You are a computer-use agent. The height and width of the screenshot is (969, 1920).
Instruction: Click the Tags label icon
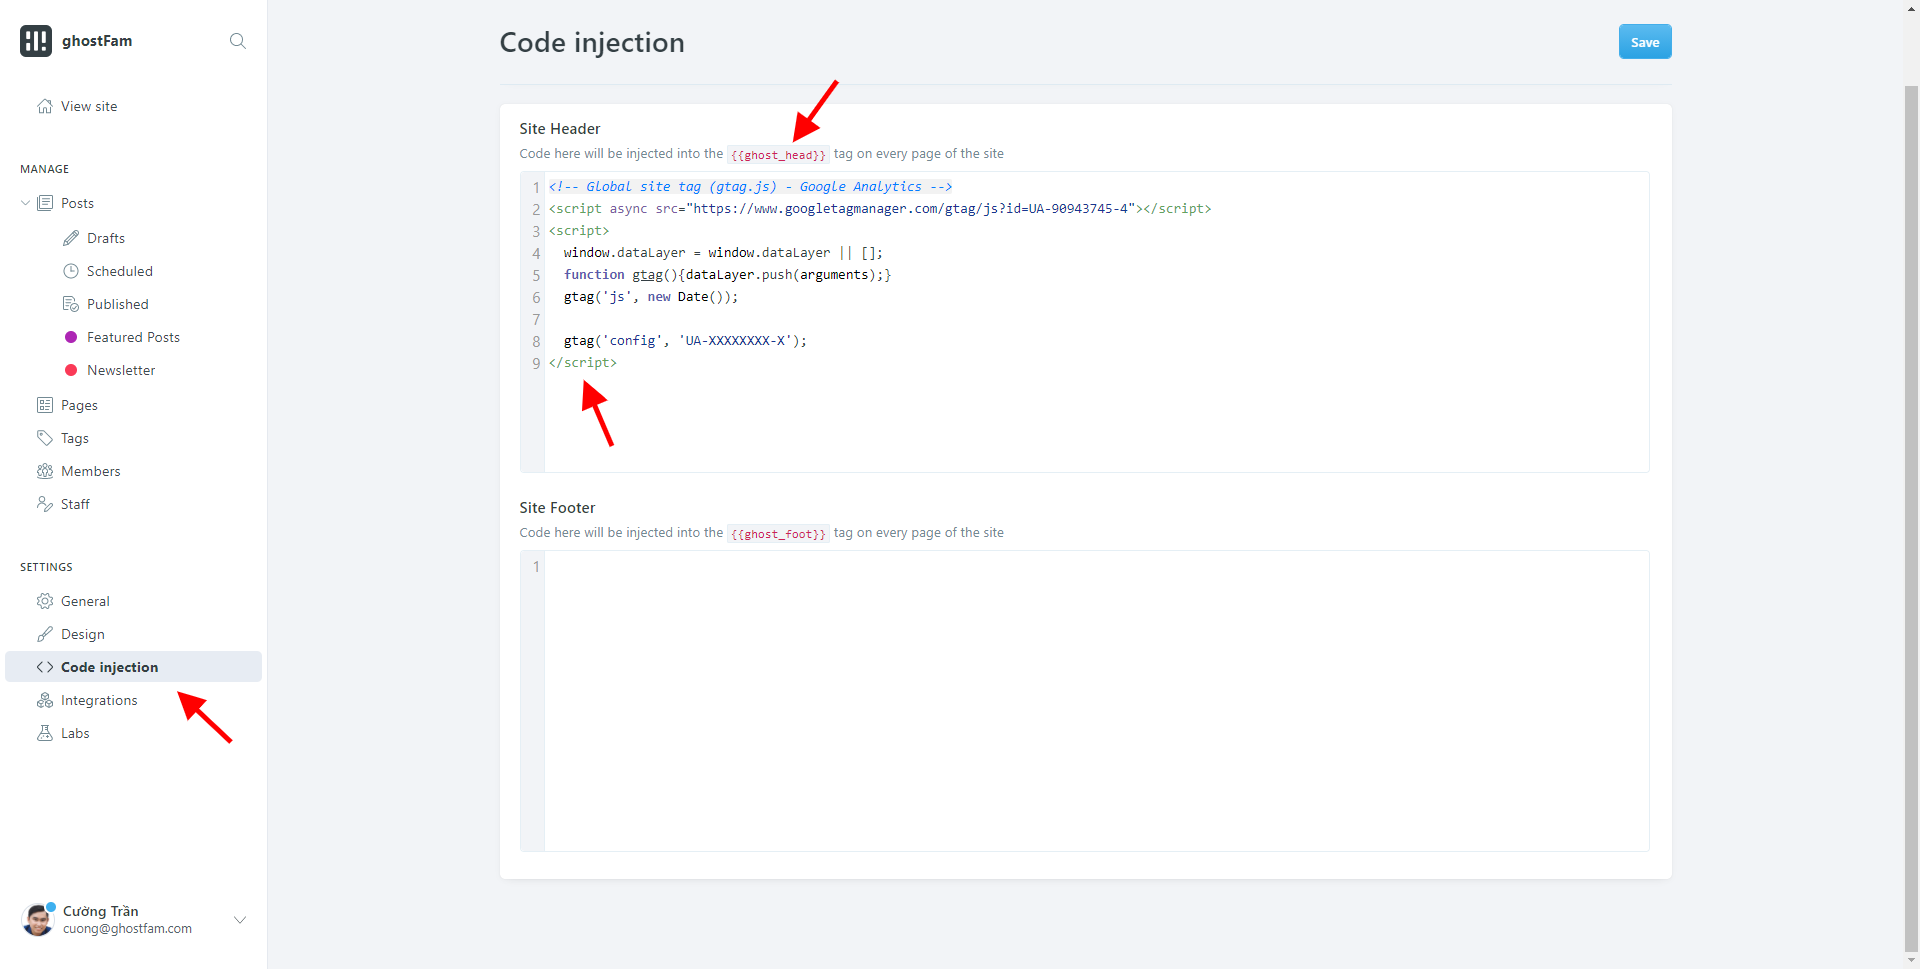click(45, 438)
